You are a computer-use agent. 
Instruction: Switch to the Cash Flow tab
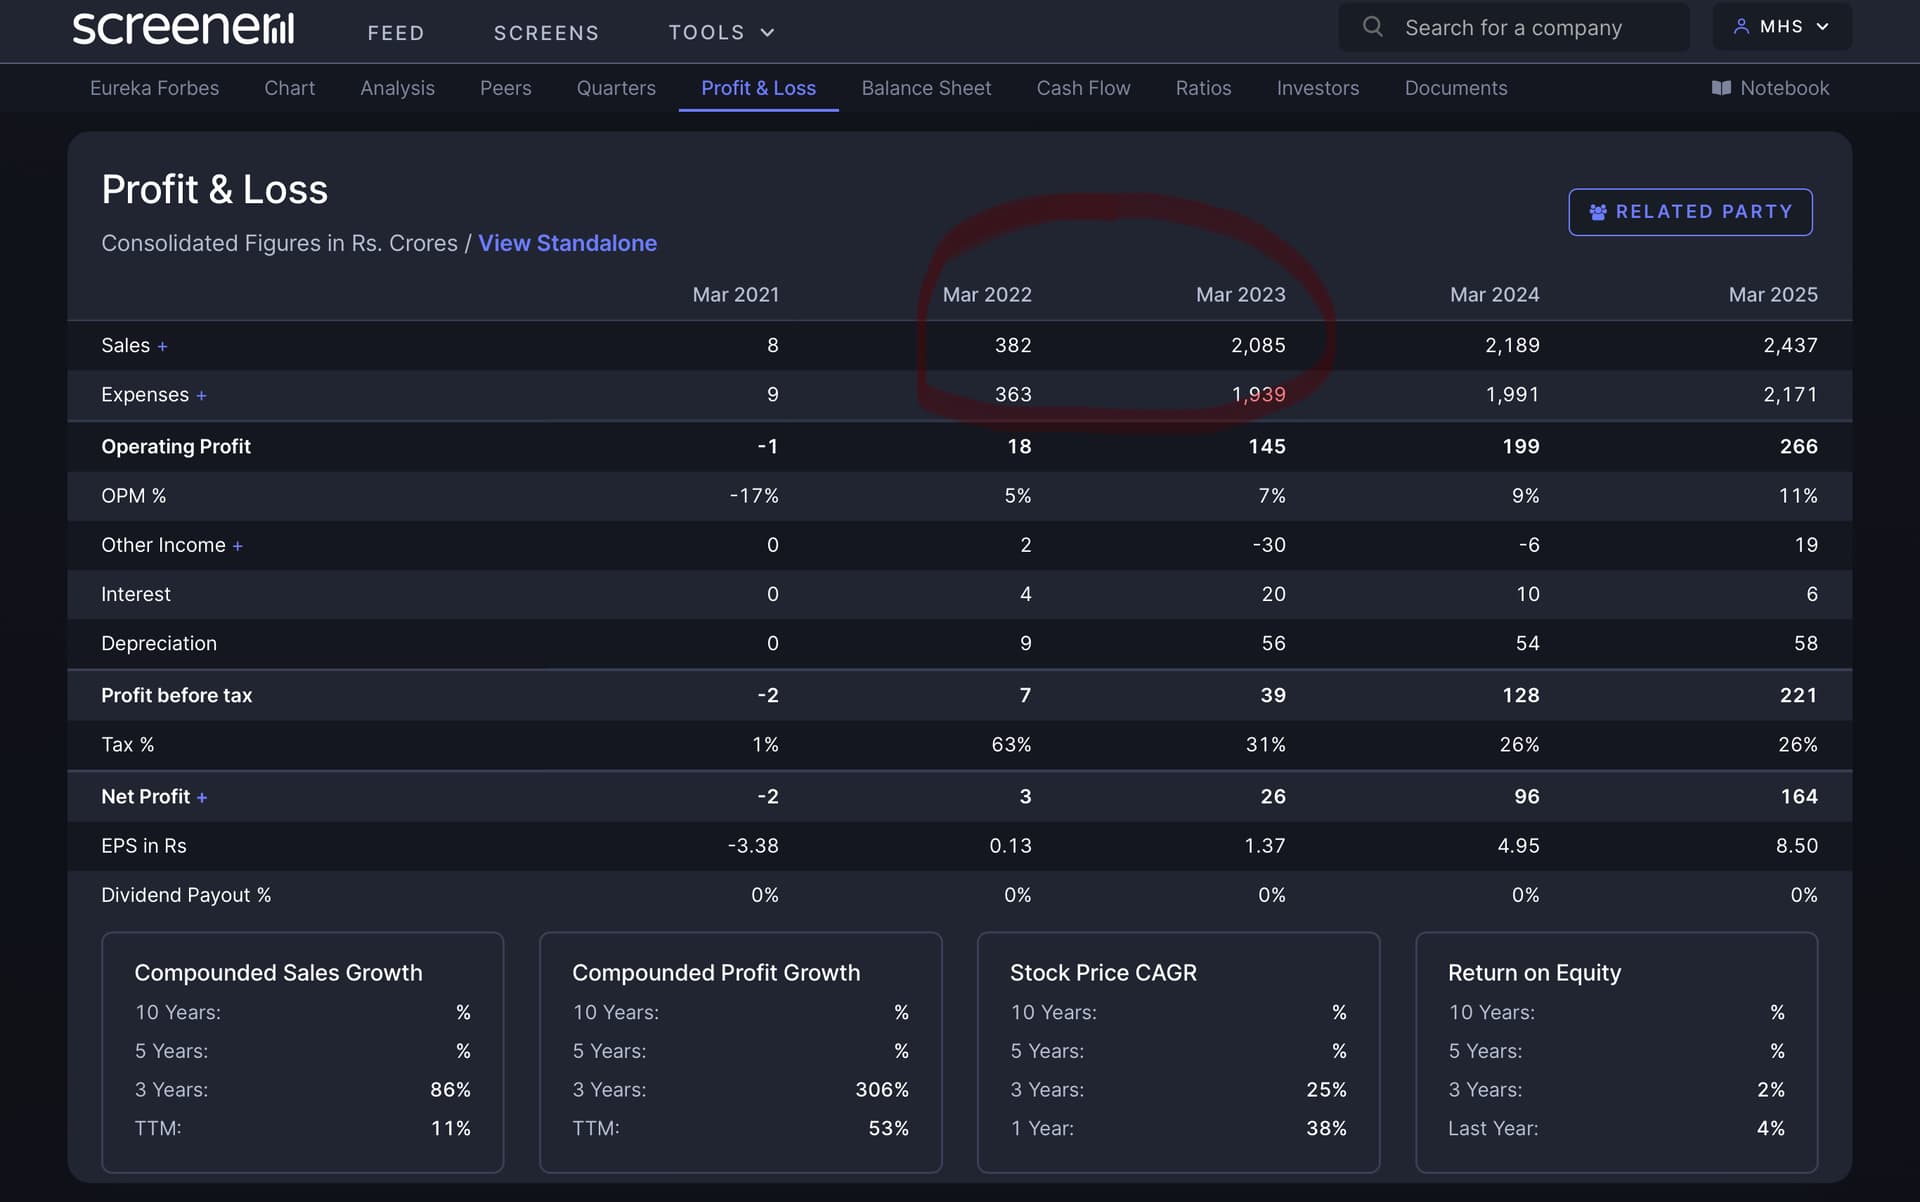click(x=1083, y=88)
